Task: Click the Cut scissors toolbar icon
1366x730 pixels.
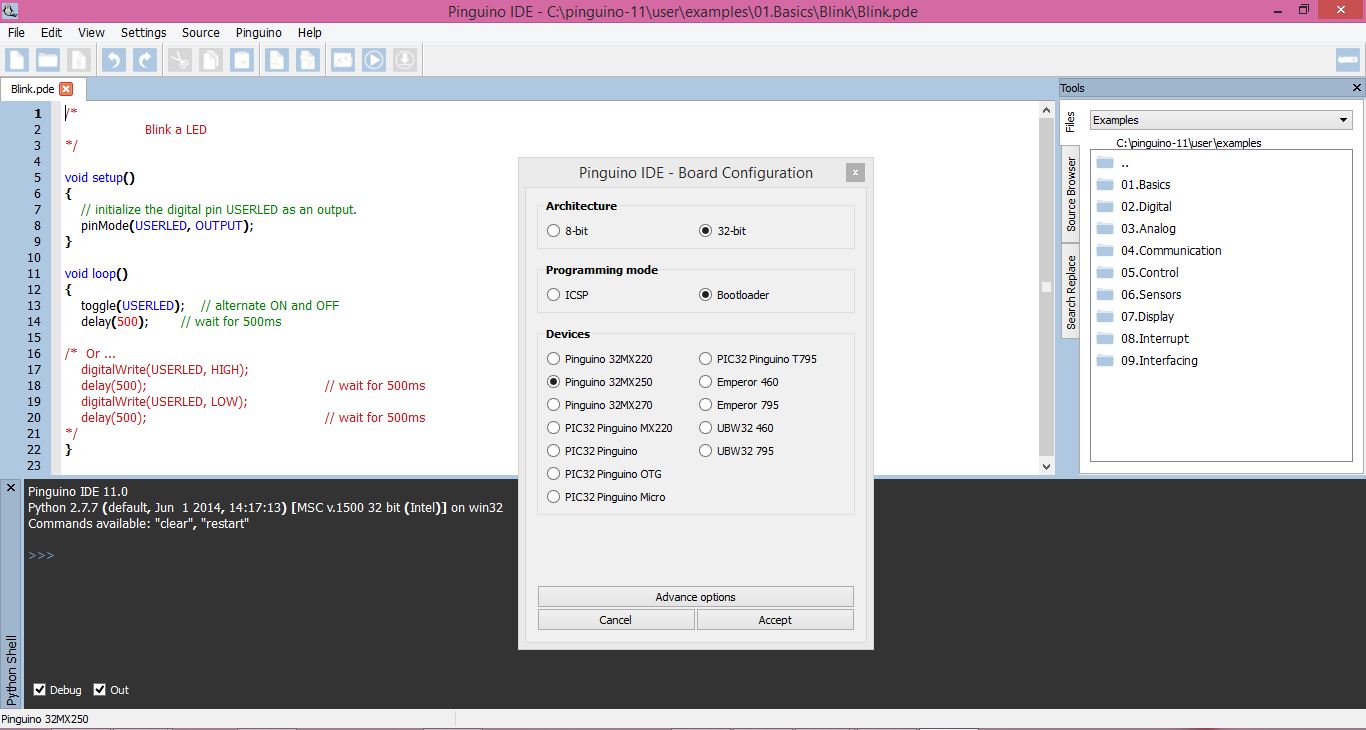Action: coord(180,60)
